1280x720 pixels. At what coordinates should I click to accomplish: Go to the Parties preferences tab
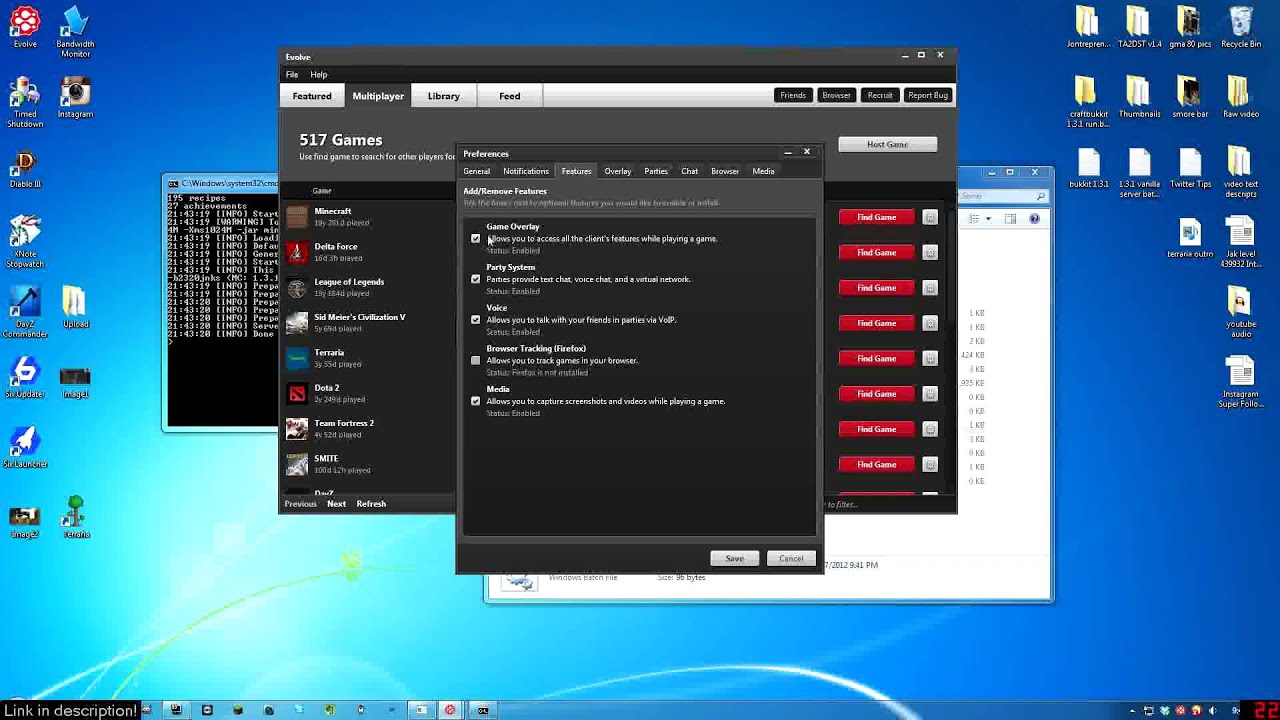656,171
